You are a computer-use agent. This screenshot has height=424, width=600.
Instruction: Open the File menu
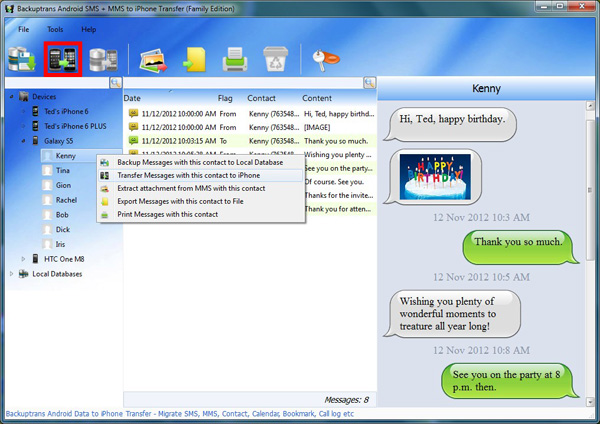click(x=24, y=29)
